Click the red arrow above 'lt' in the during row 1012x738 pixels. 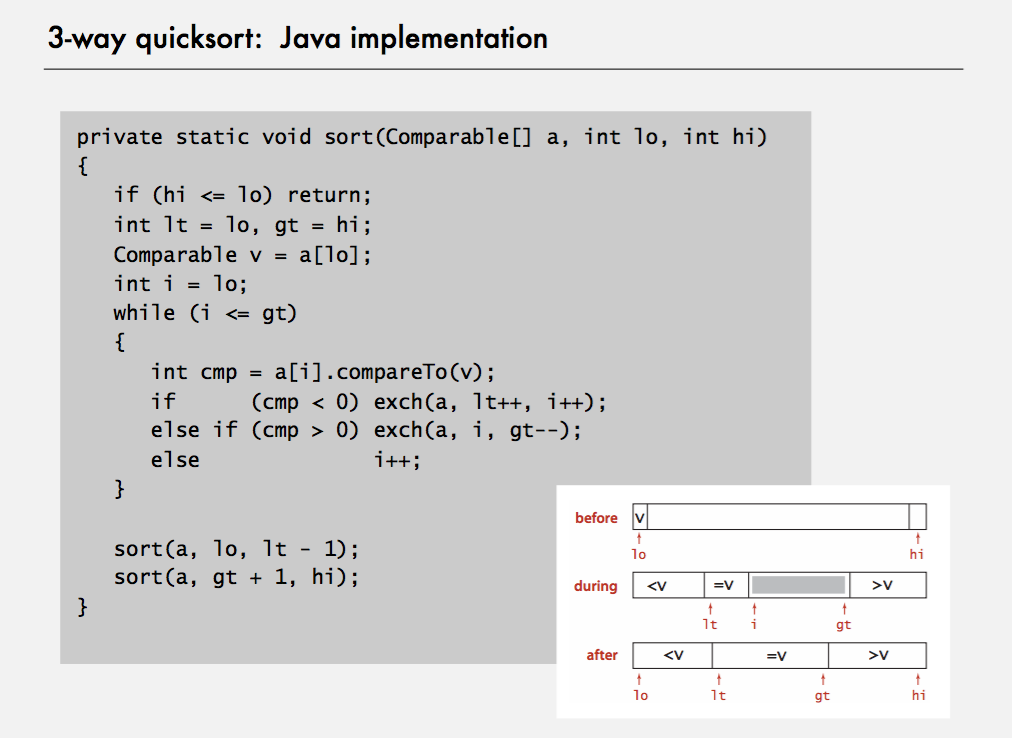709,608
